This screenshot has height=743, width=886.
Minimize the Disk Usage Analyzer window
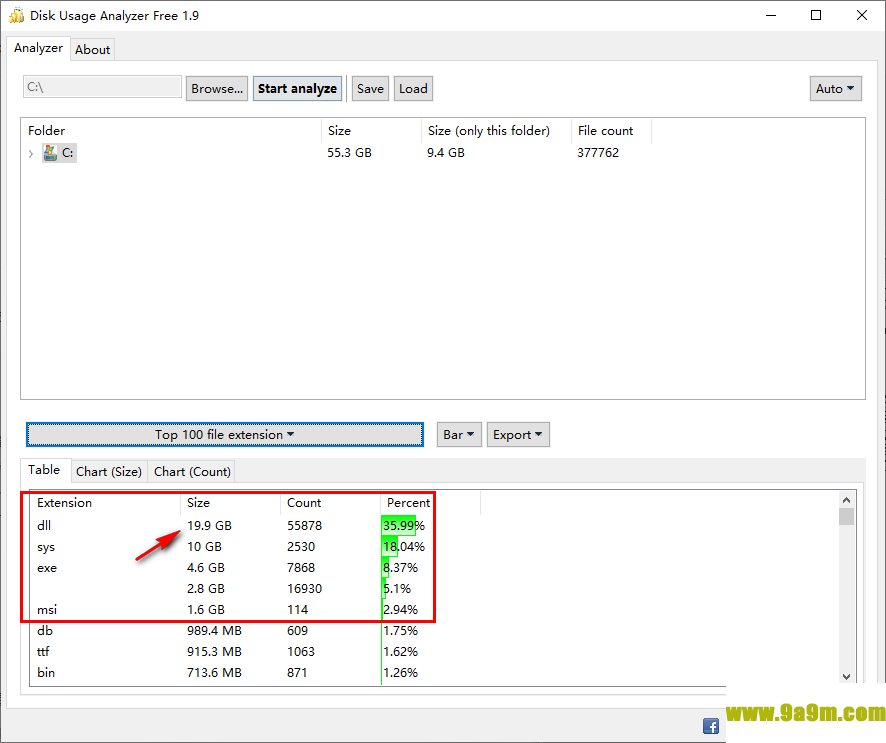[x=771, y=15]
